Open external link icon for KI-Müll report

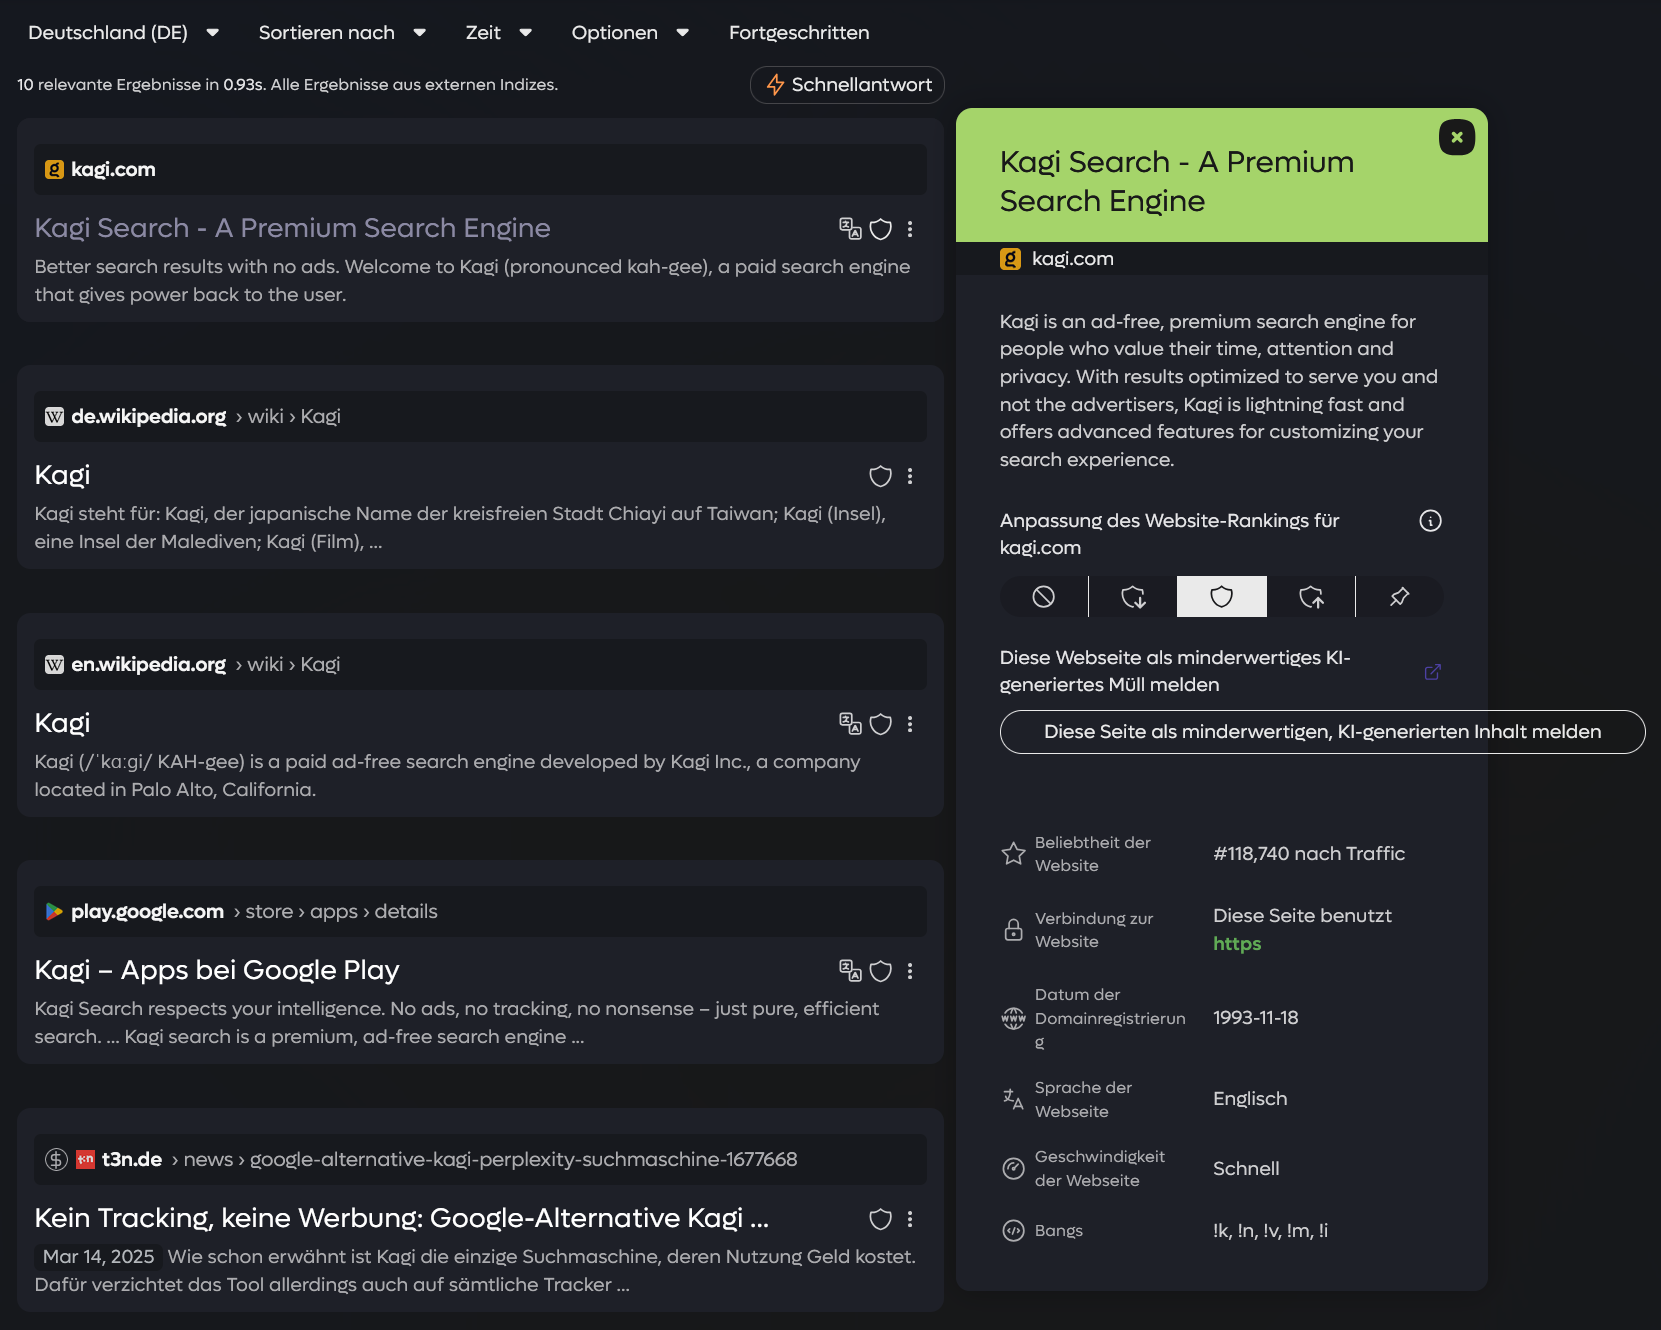point(1432,672)
